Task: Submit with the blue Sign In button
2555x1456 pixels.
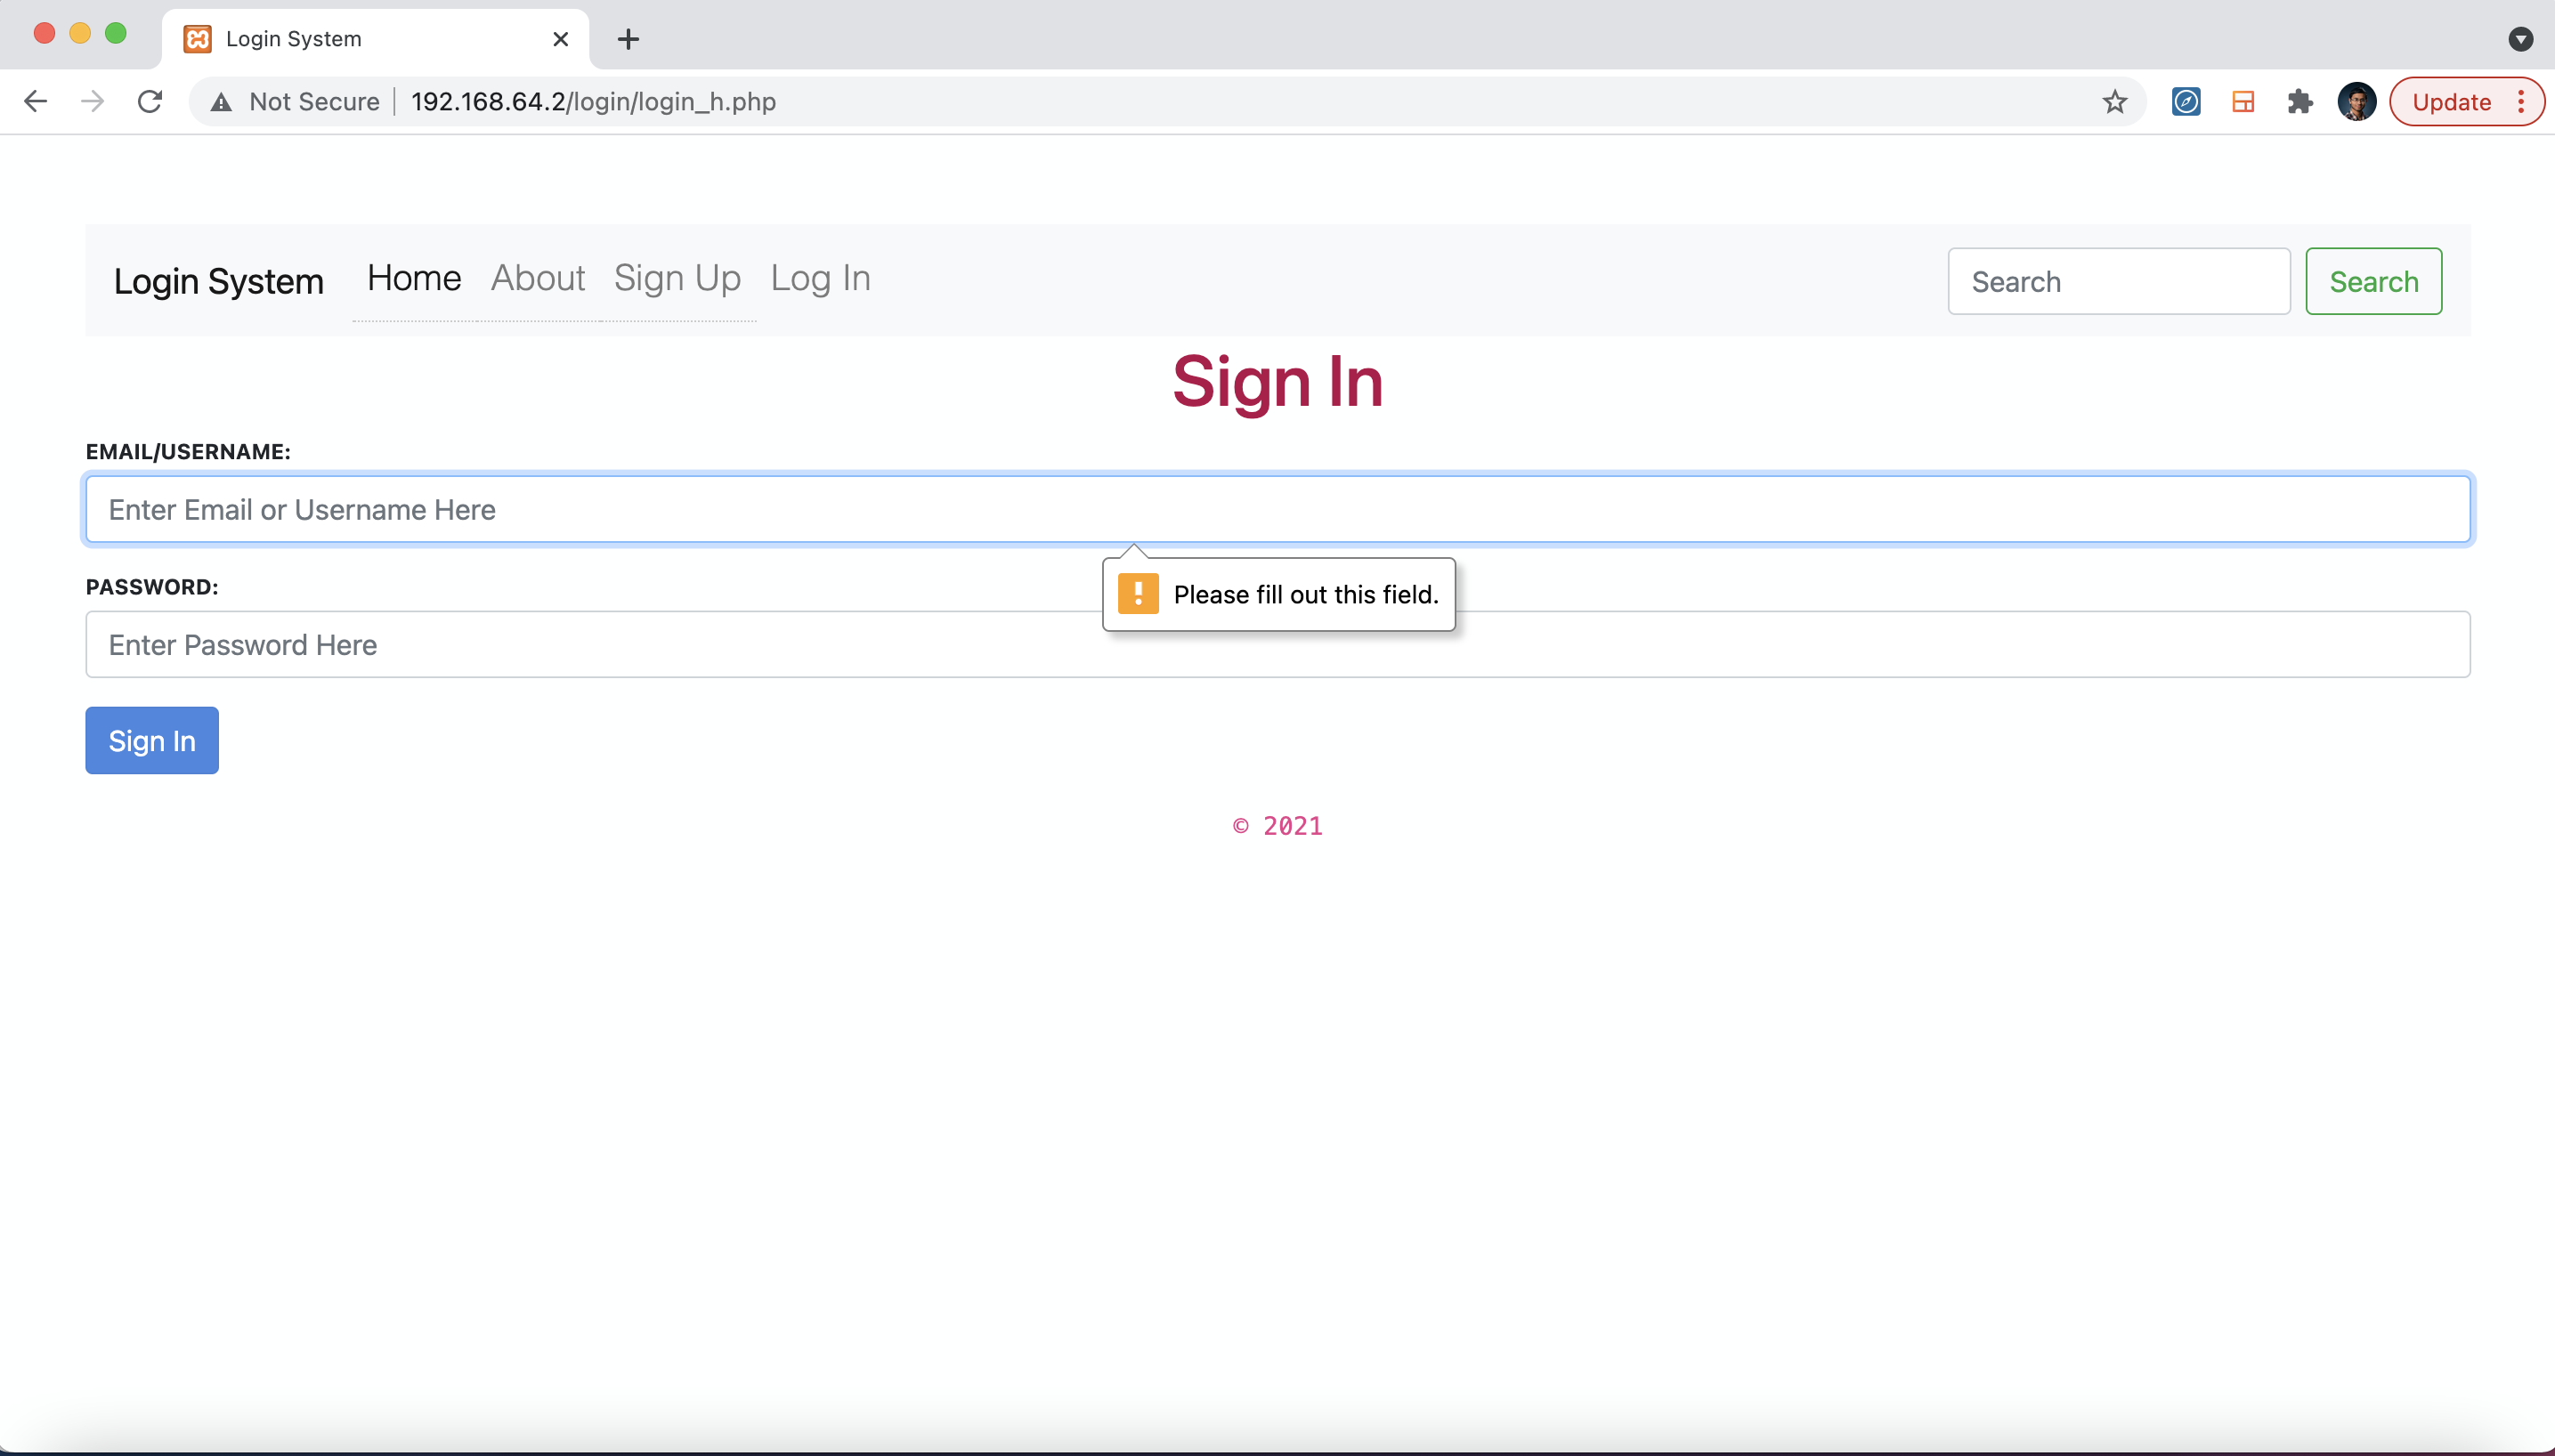Action: [x=152, y=741]
